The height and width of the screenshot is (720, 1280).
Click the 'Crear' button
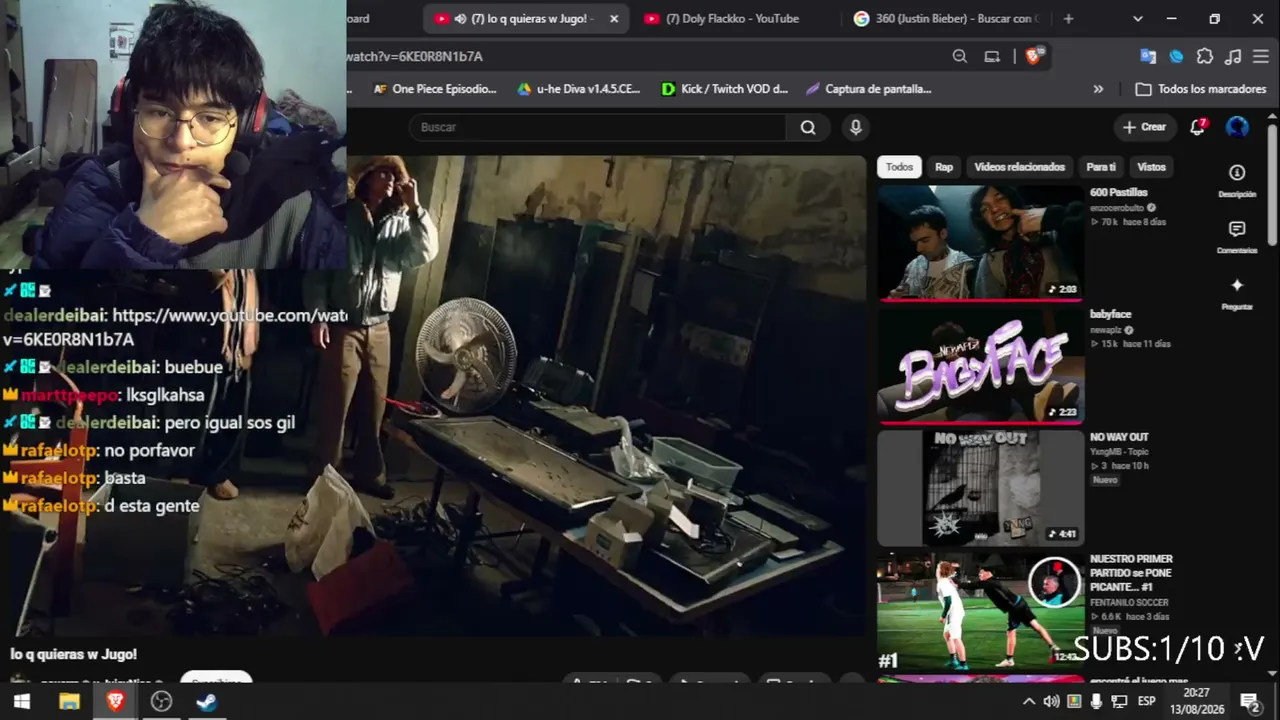click(1144, 127)
